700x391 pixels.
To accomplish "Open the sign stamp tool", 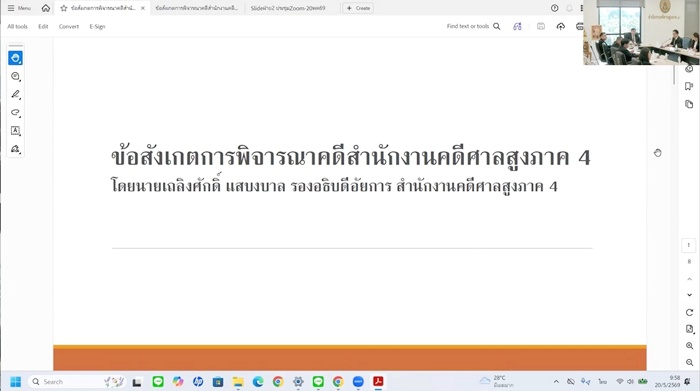I will 15,149.
